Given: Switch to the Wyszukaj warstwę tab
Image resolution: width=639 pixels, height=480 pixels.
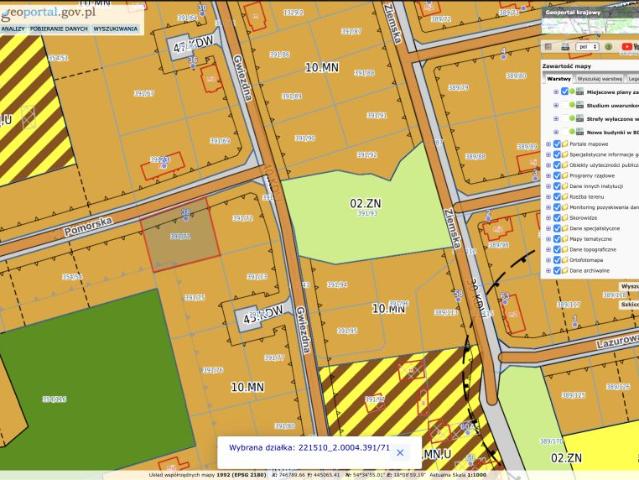Looking at the screenshot, I should [599, 79].
